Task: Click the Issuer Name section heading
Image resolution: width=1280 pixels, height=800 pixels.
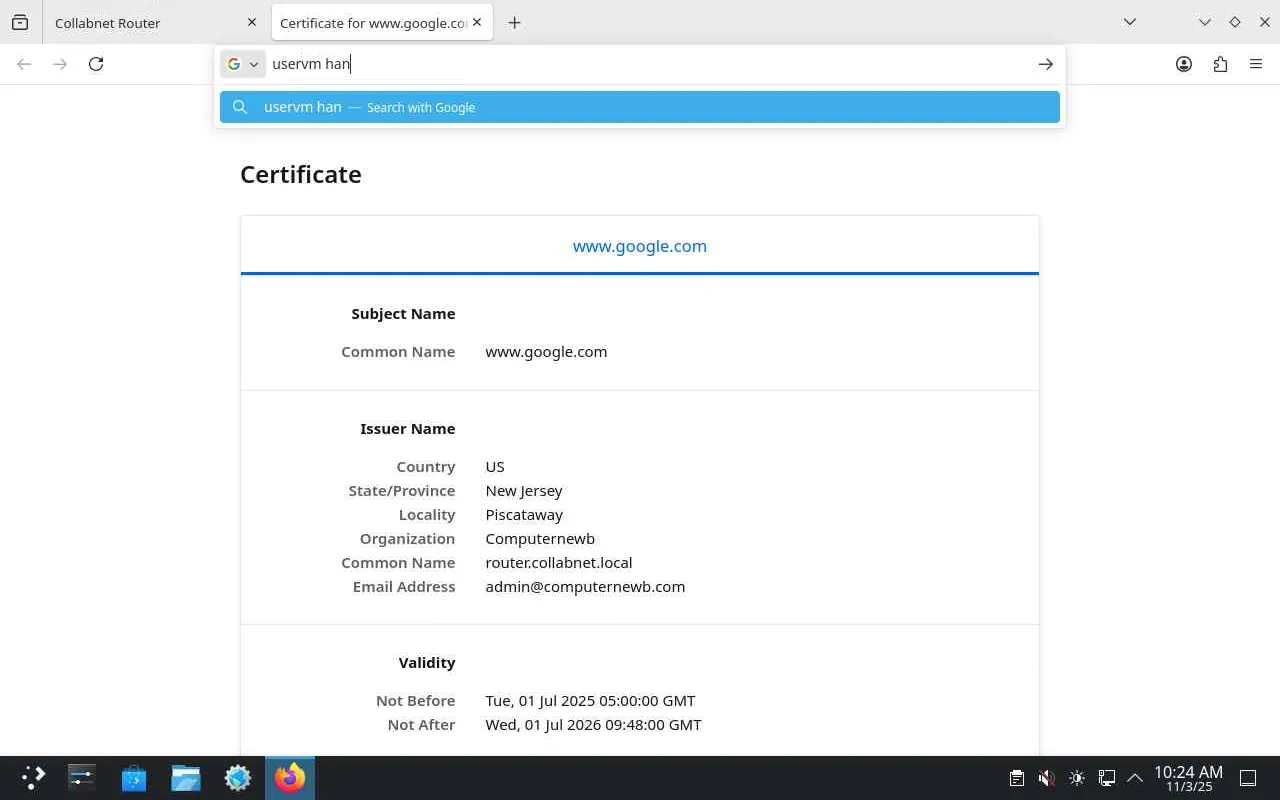Action: tap(408, 428)
